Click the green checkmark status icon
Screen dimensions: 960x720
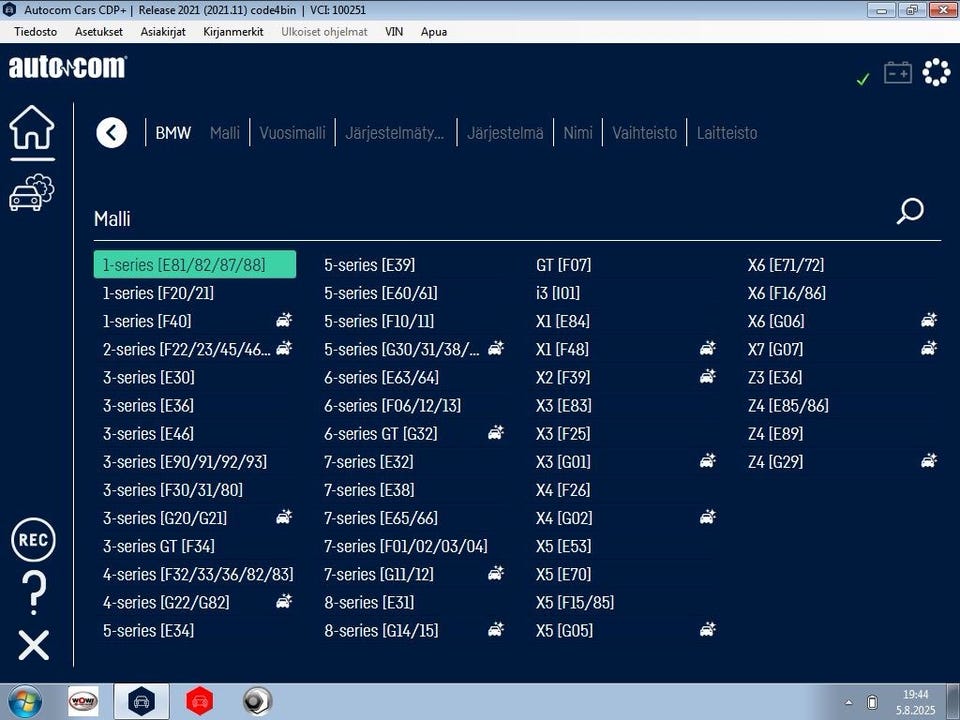click(863, 79)
